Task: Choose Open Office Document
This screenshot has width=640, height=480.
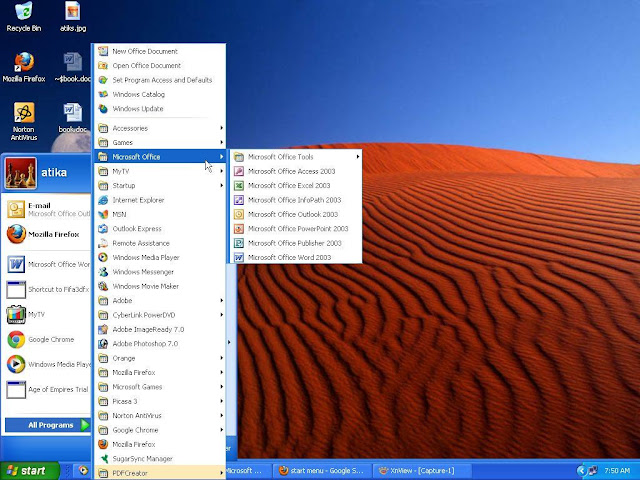Action: (160, 66)
